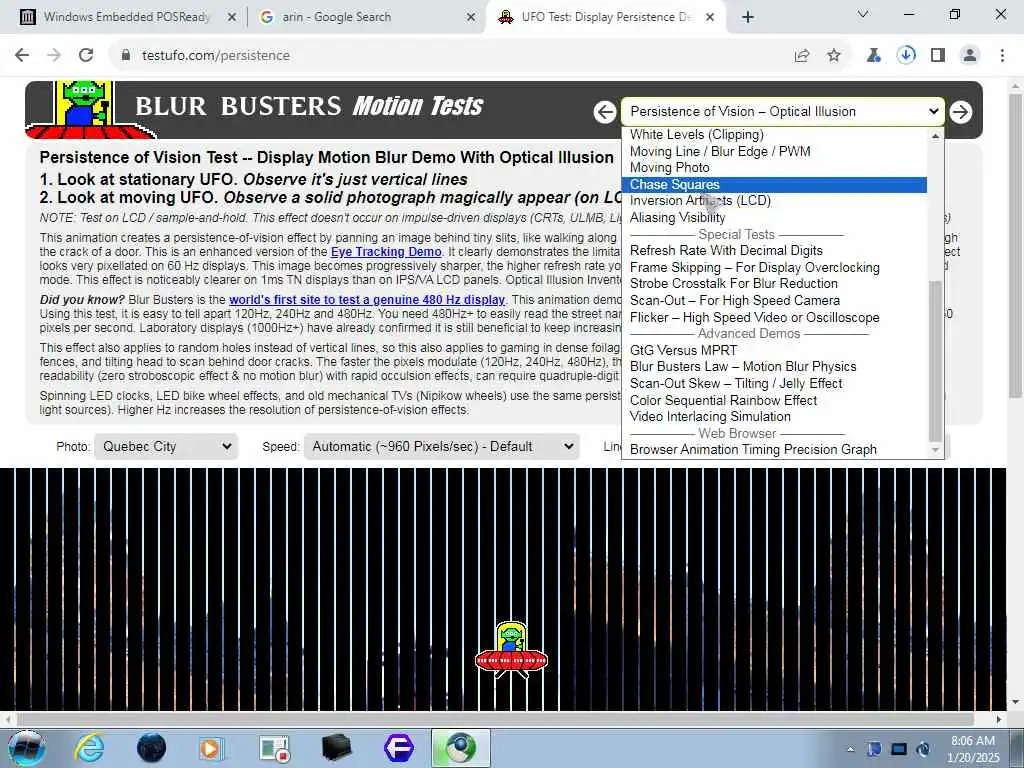Click the horizontal scrollbar at page bottom

(x=496, y=719)
